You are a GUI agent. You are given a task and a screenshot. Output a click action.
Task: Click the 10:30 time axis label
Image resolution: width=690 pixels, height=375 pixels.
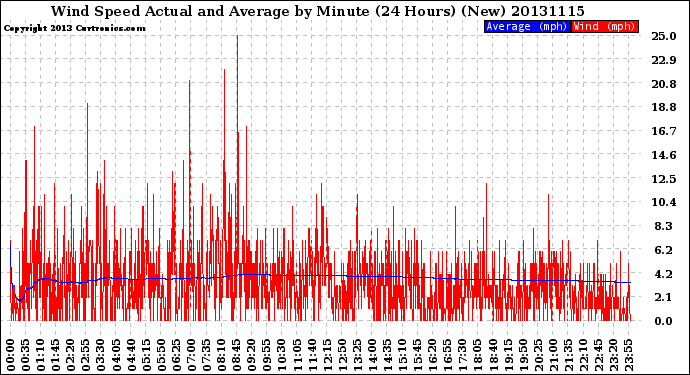[x=282, y=355]
